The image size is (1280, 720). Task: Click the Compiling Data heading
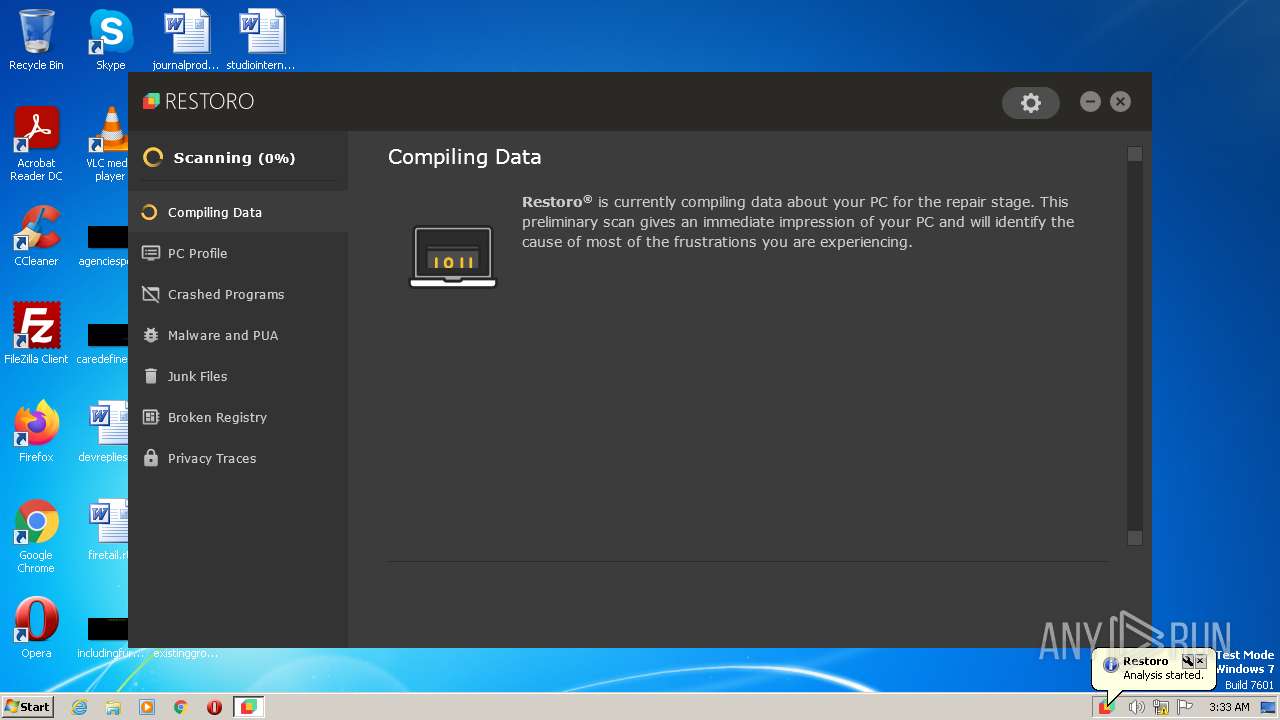click(464, 157)
